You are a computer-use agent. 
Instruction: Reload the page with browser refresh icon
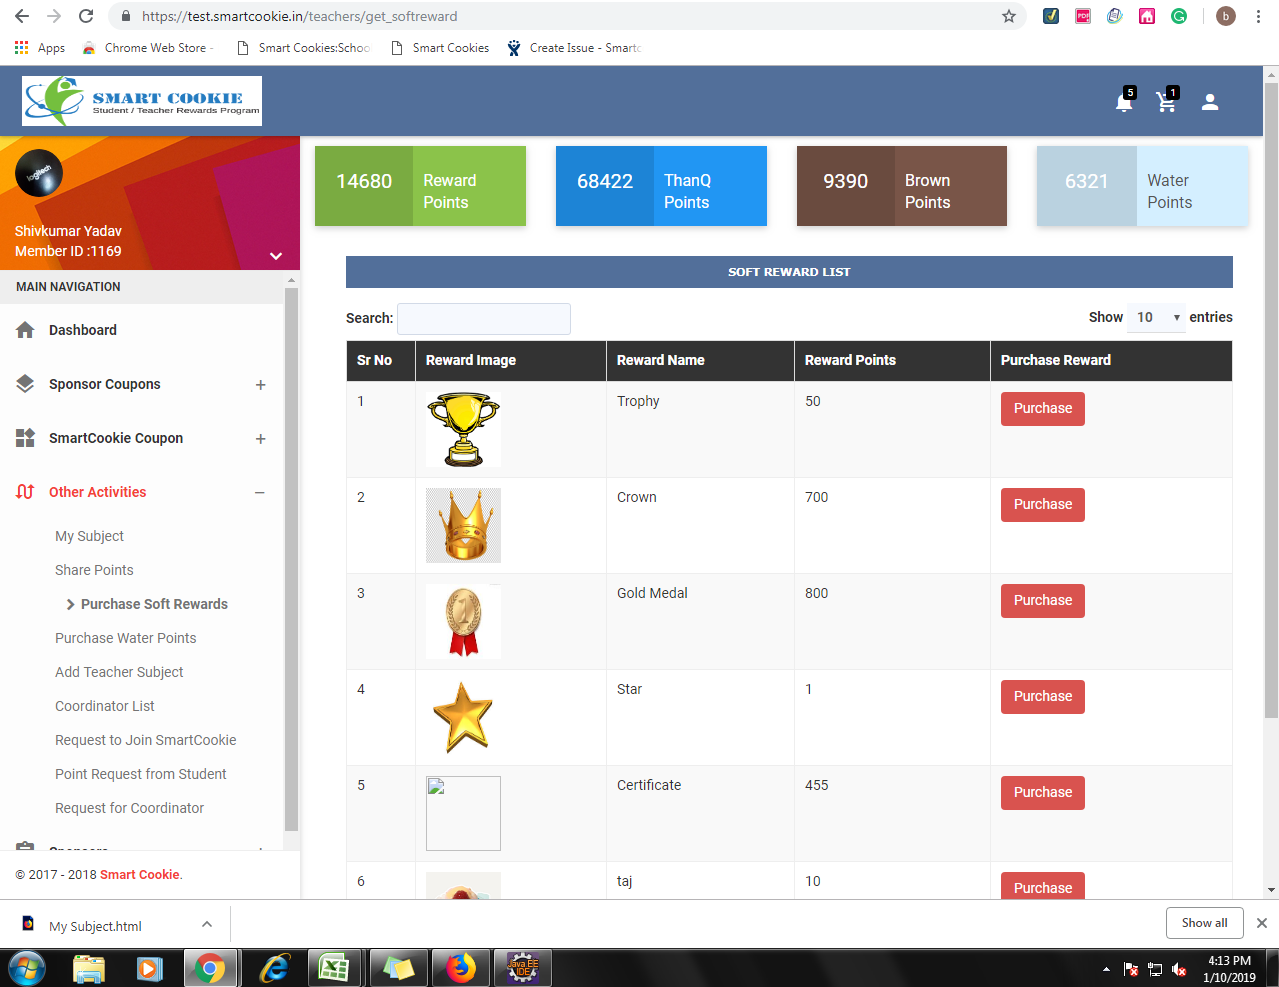coord(86,16)
